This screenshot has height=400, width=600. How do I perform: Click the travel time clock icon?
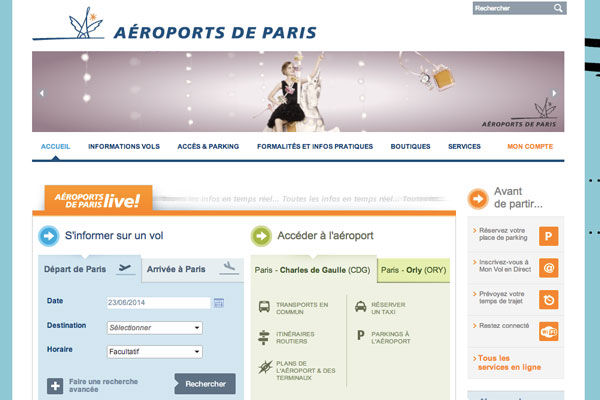pyautogui.click(x=548, y=300)
